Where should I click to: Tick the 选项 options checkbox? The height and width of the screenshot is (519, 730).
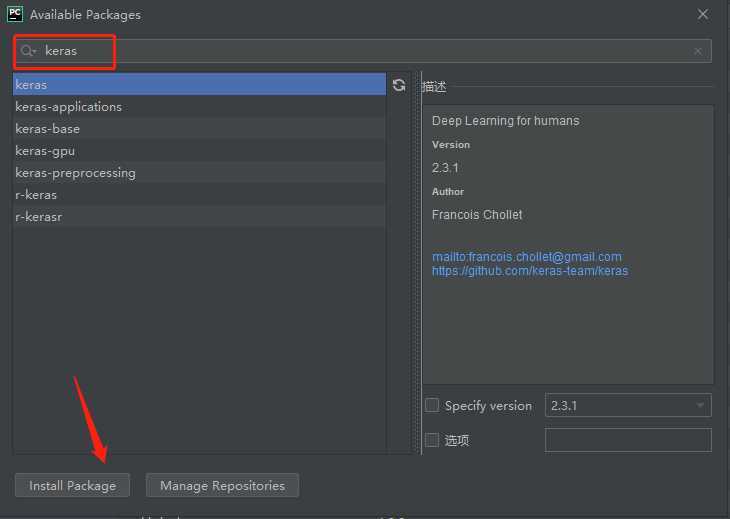tap(432, 439)
